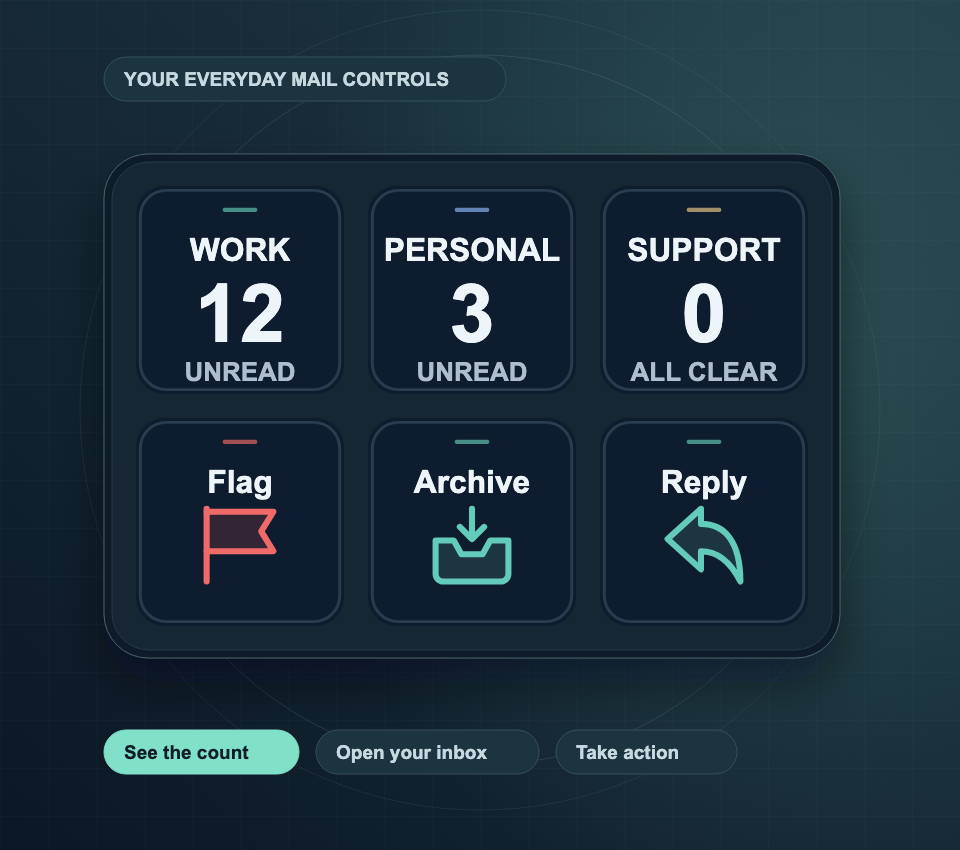Click the Reply label text
Viewport: 960px width, 850px height.
point(704,483)
